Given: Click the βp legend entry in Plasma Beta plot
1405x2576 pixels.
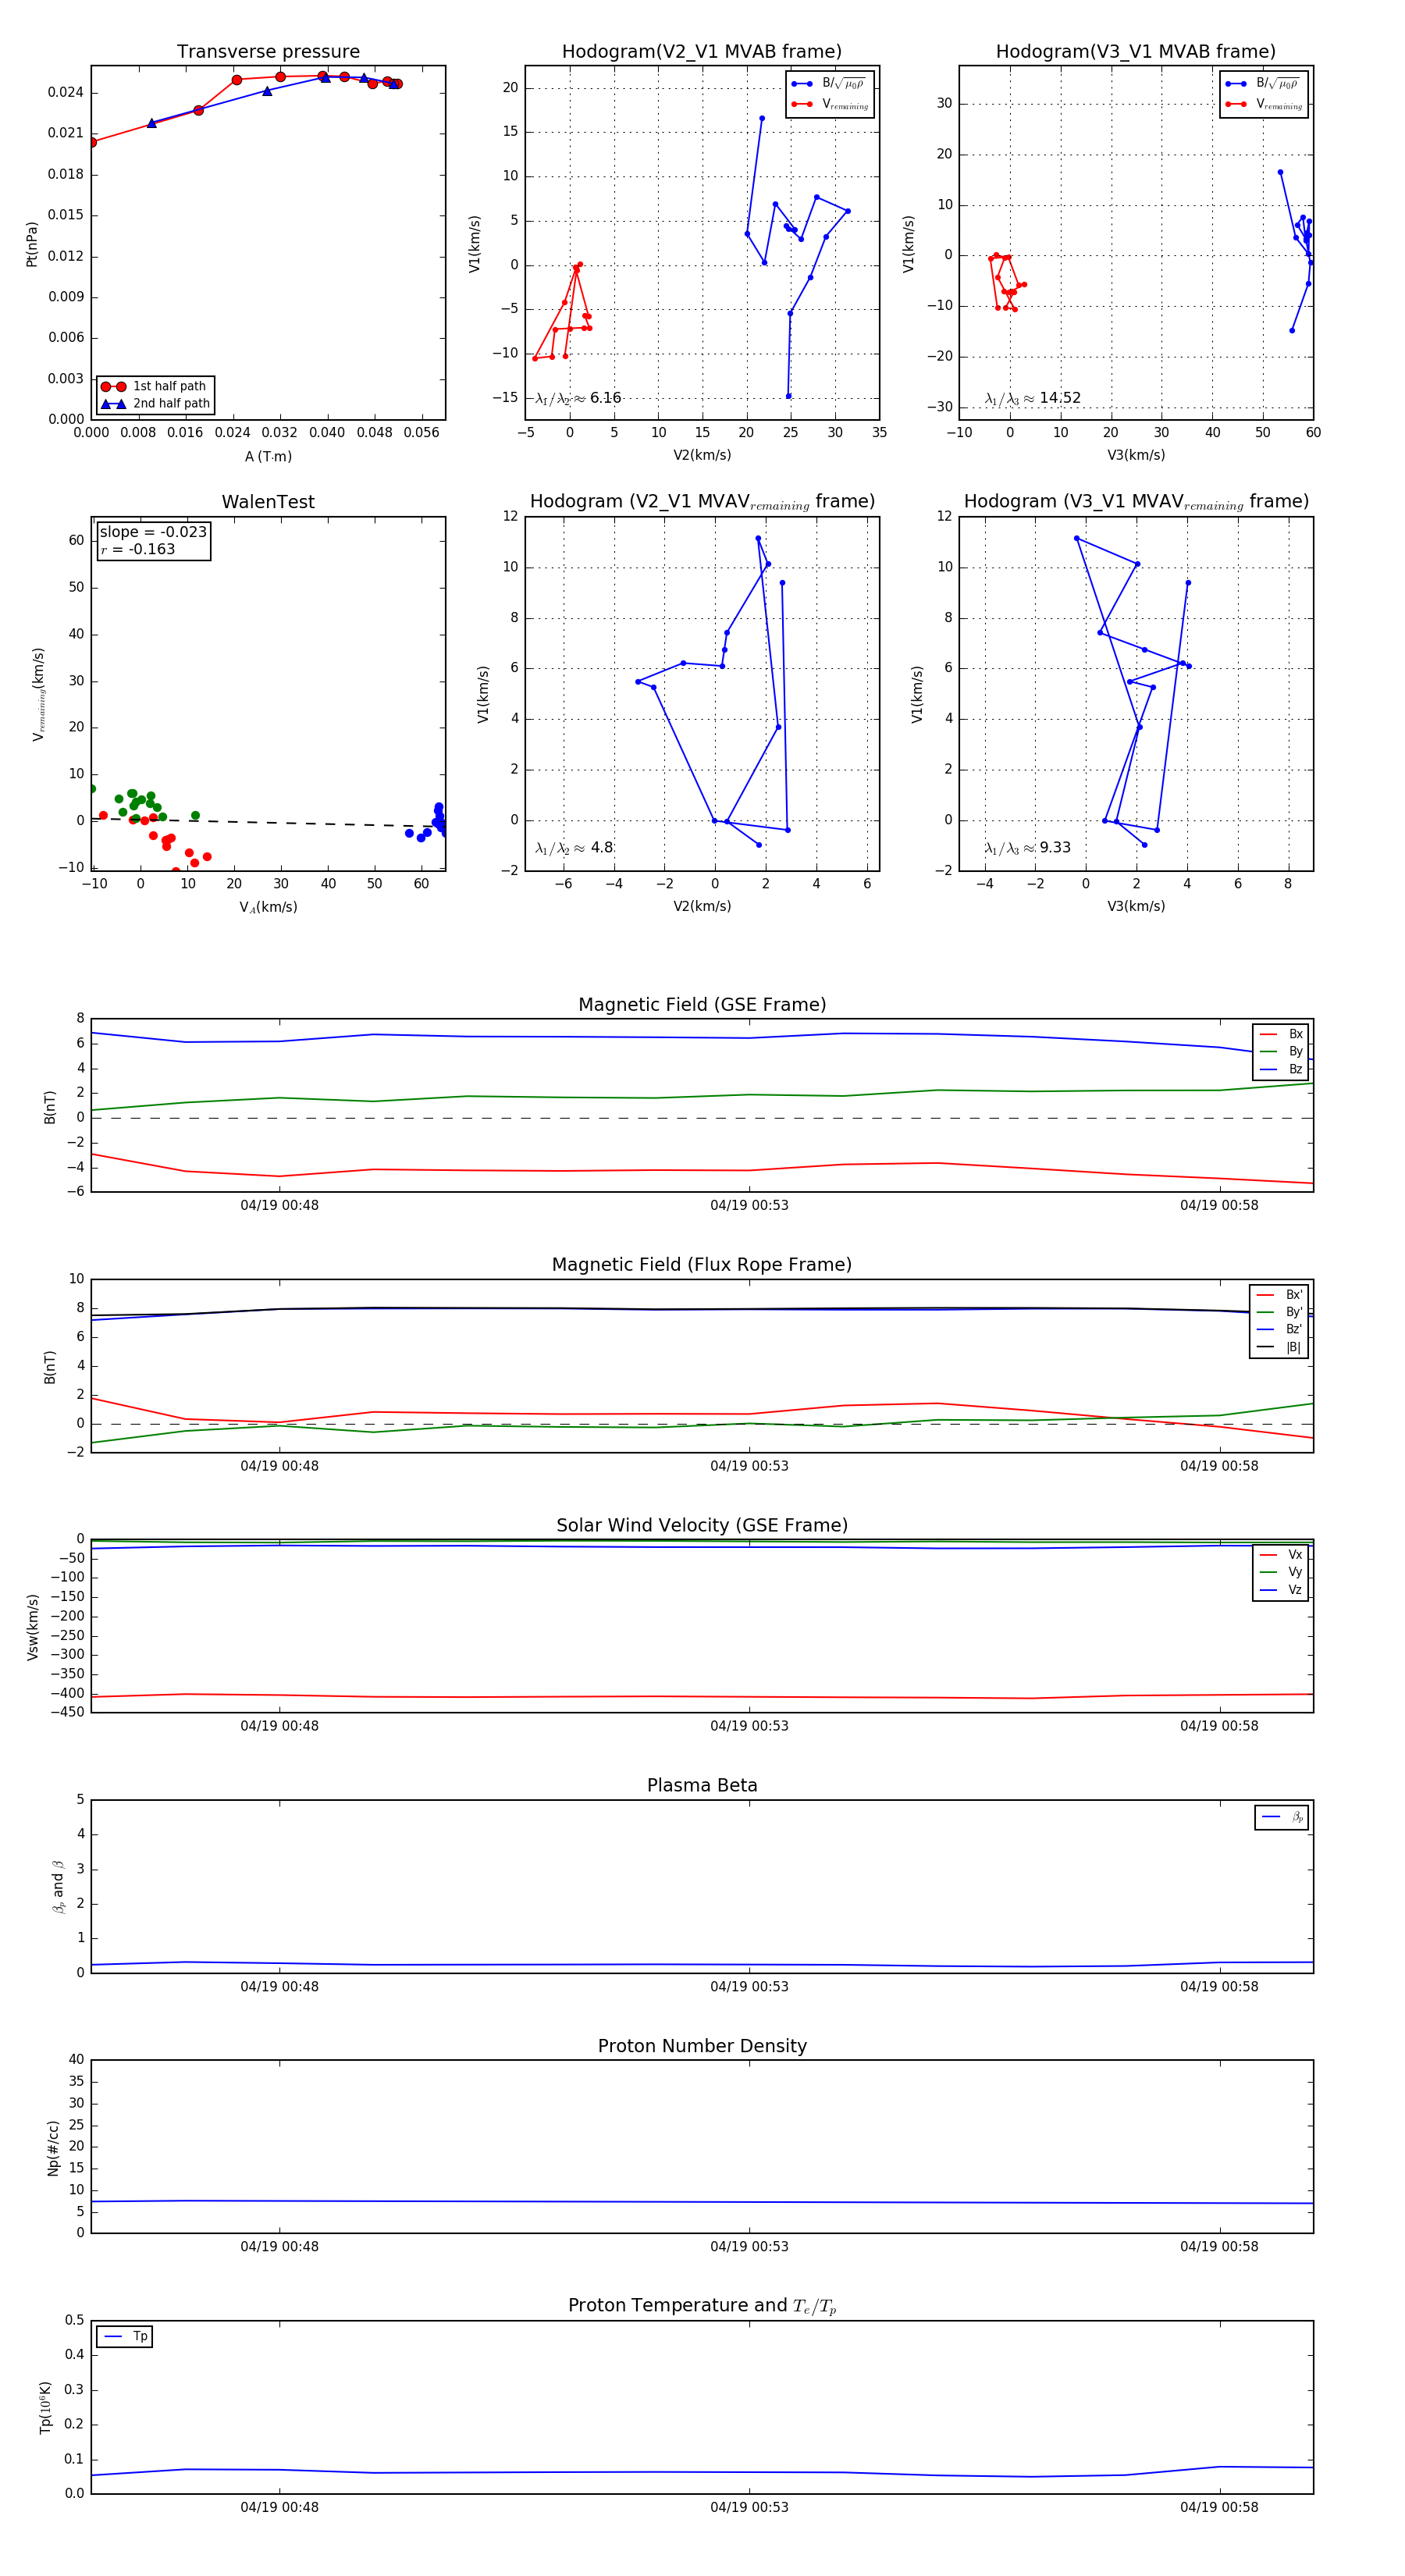Looking at the screenshot, I should [x=1282, y=1817].
